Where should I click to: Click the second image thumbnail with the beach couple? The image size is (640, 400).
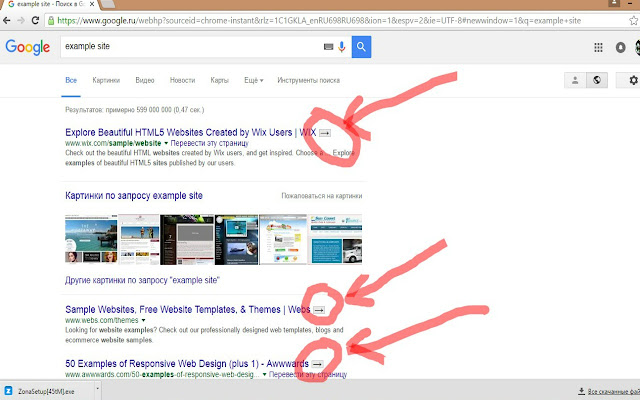tap(138, 239)
